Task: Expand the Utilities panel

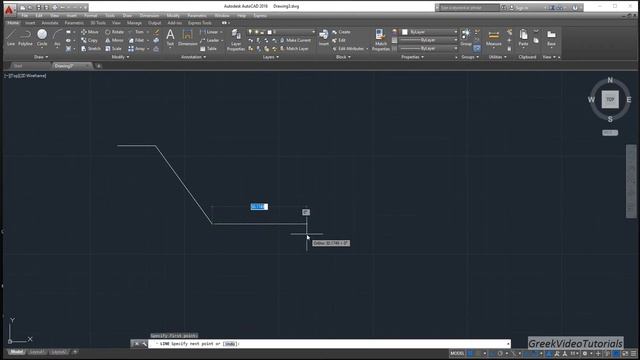Action: (498, 57)
